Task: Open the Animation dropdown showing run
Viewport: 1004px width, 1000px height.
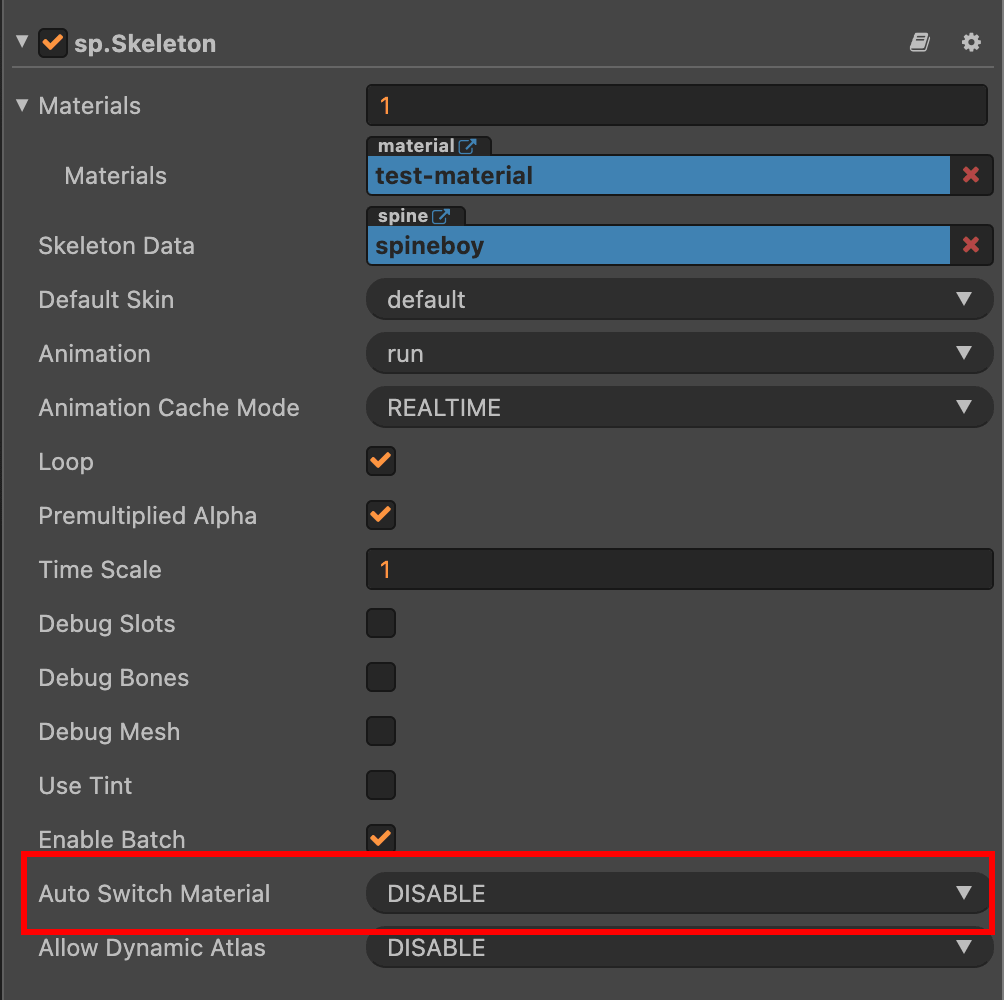Action: point(679,353)
